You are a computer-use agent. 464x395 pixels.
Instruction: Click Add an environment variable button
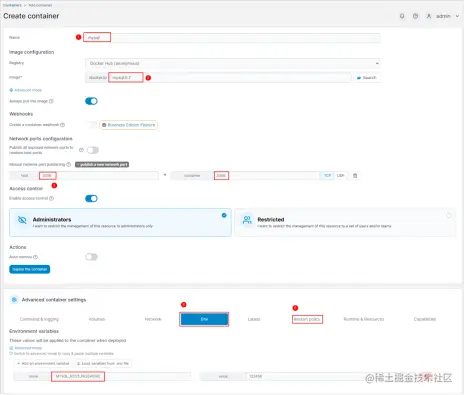[43, 363]
